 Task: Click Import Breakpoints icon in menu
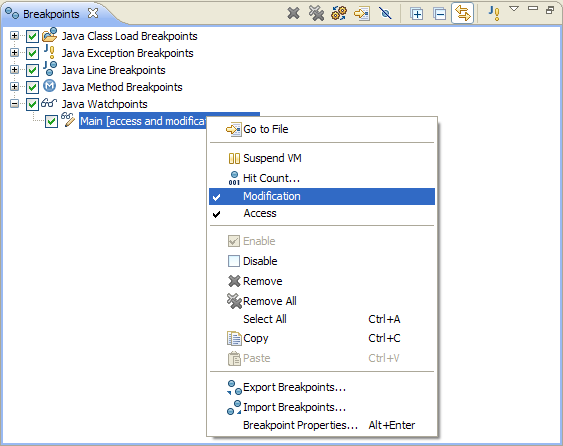click(234, 407)
